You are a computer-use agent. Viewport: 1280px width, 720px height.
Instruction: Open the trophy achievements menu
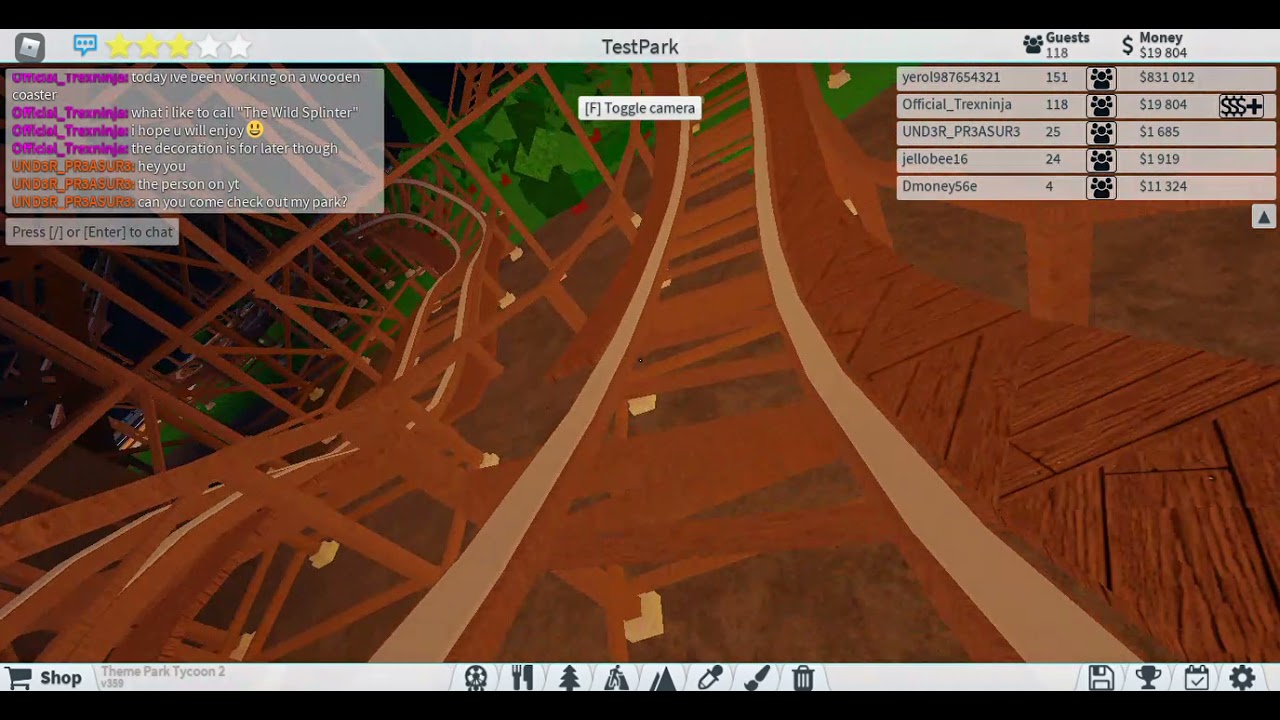point(1148,678)
